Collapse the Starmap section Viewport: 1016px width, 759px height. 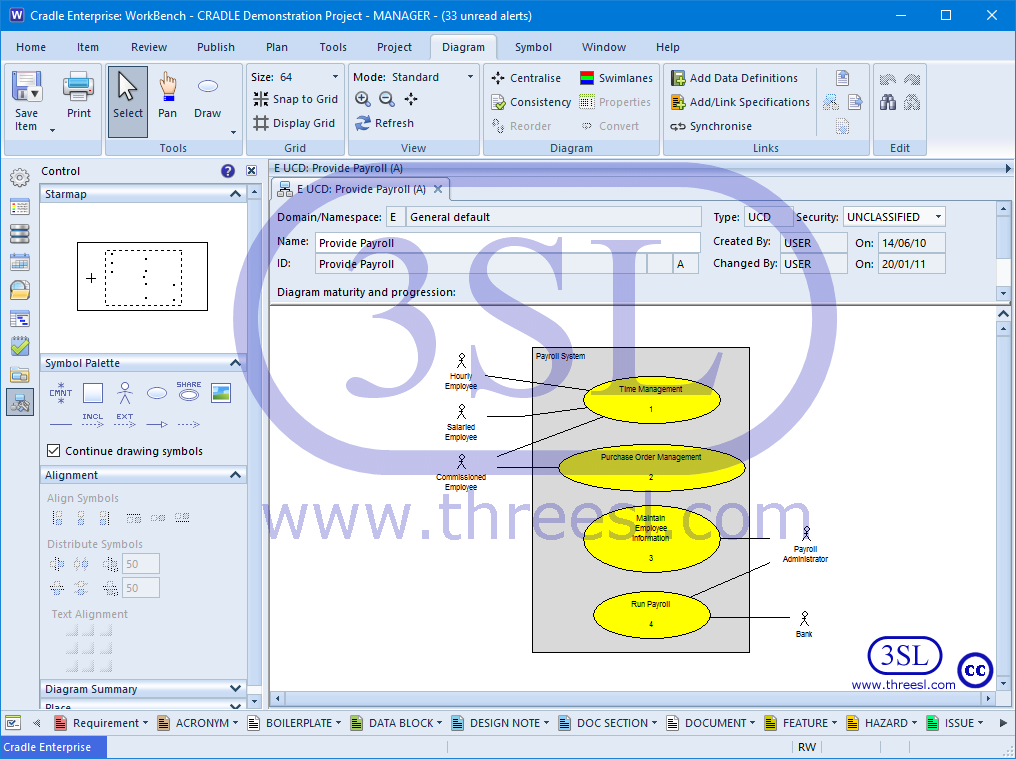click(x=235, y=194)
